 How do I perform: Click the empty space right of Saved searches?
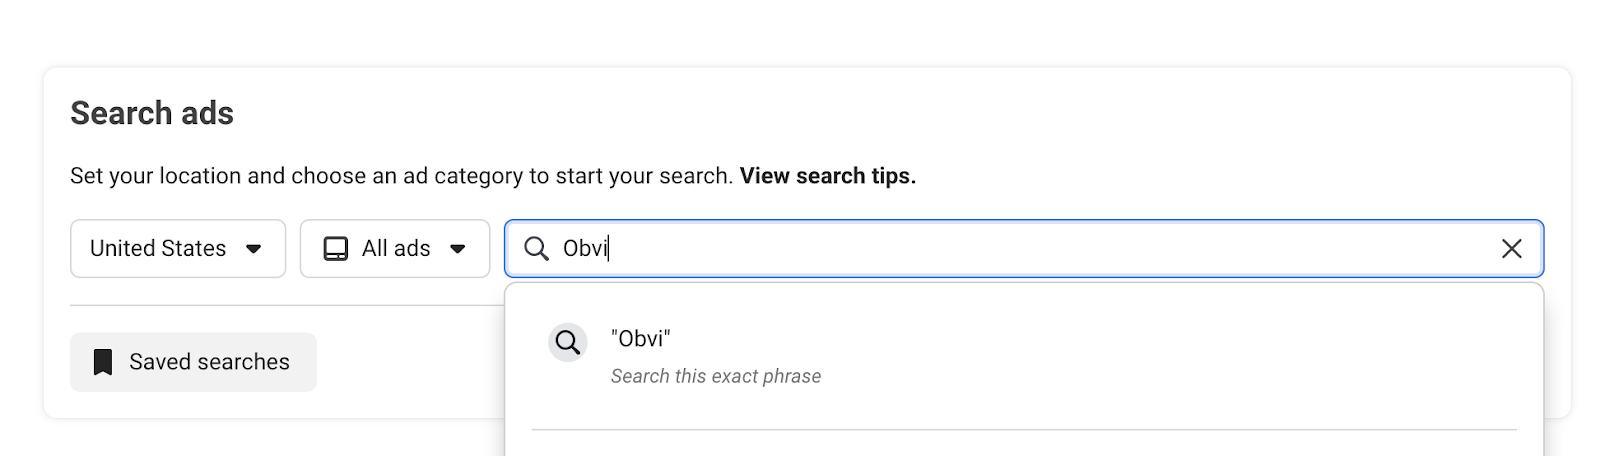pyautogui.click(x=410, y=362)
